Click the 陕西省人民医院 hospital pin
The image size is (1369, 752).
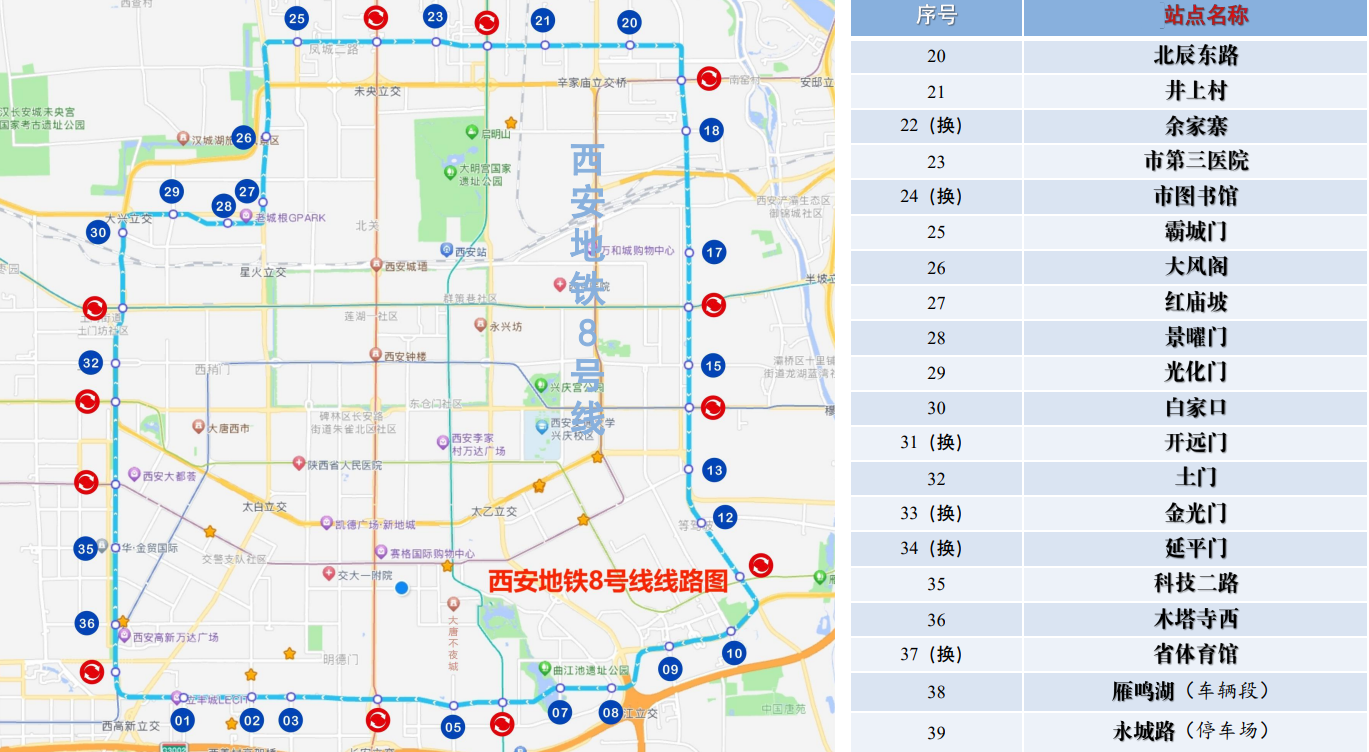[298, 463]
